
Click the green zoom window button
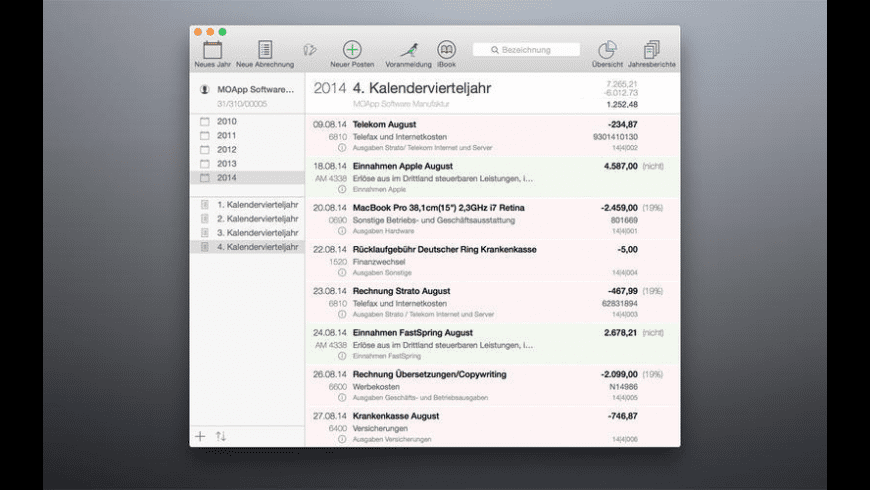click(x=222, y=32)
